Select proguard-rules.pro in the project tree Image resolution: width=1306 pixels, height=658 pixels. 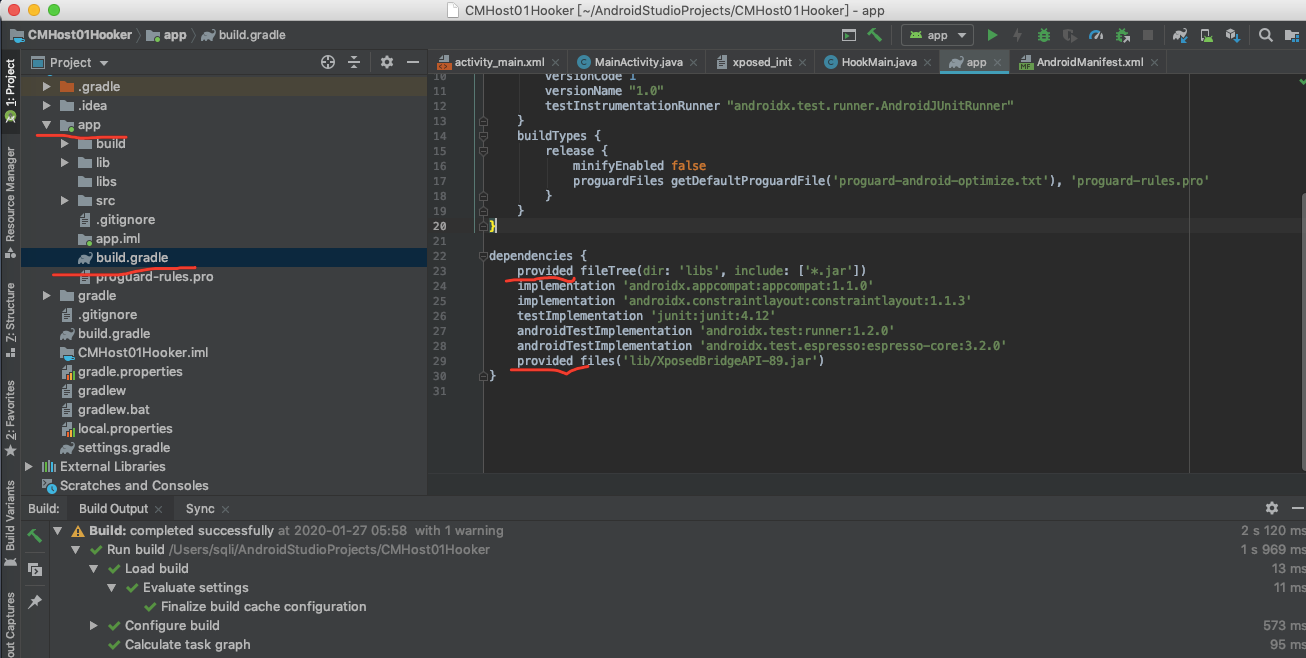[x=154, y=277]
